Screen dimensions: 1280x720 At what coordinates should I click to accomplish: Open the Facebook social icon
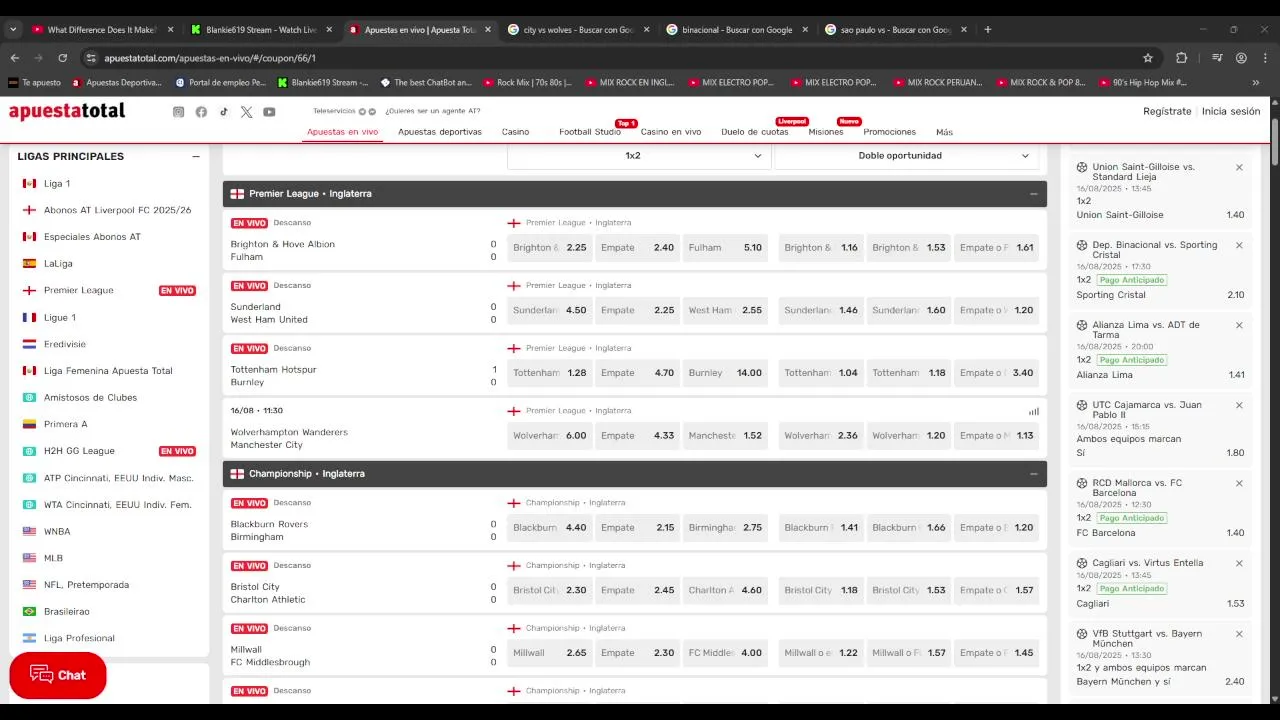point(201,112)
